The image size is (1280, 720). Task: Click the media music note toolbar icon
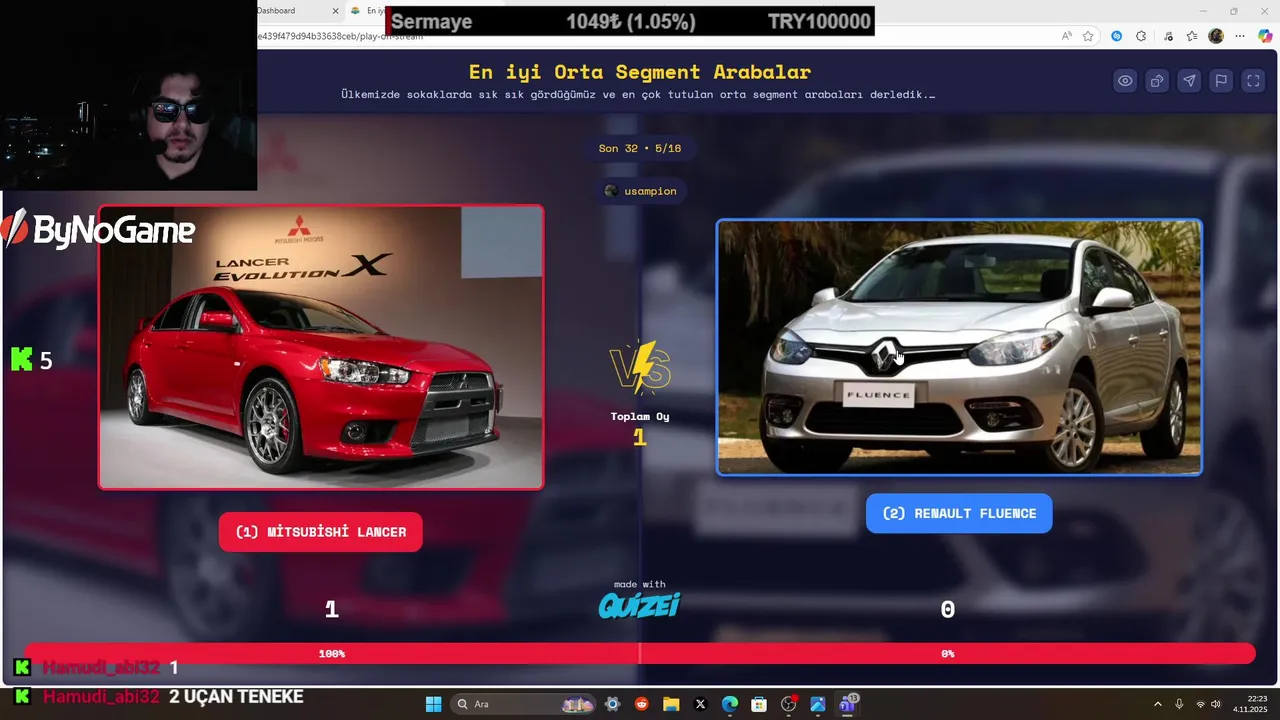[x=1168, y=36]
